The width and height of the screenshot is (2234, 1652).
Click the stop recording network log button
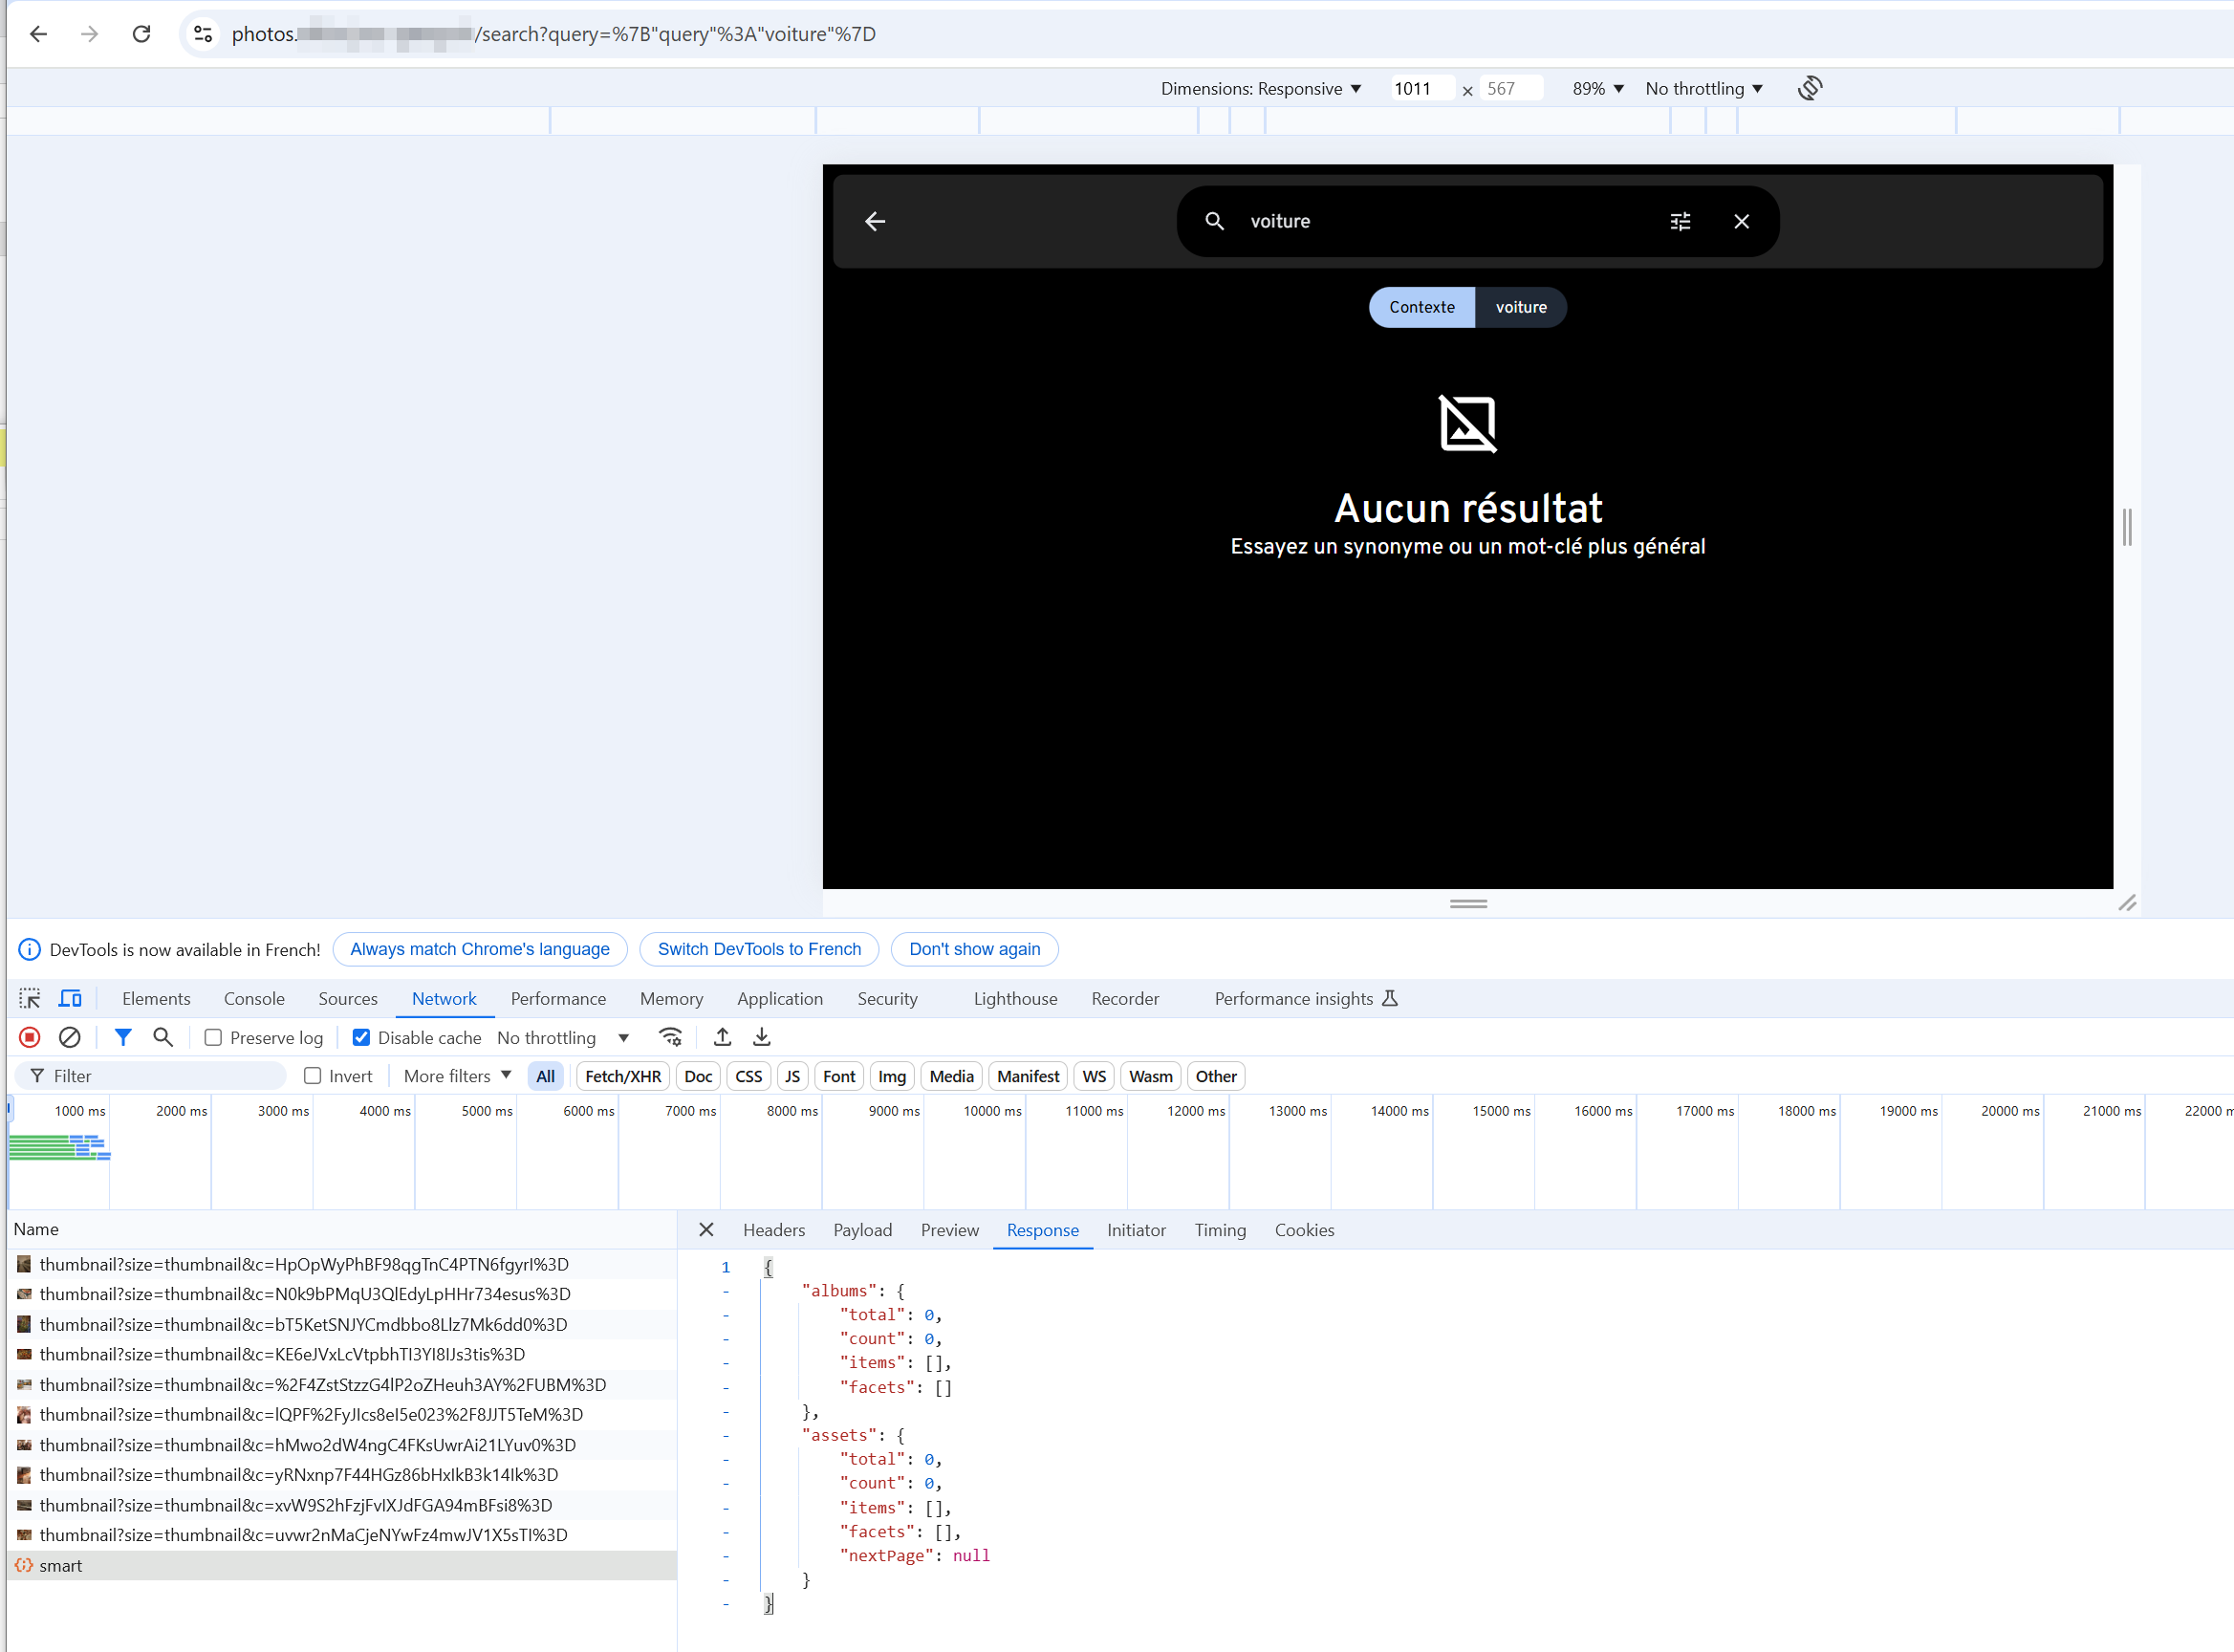click(x=30, y=1037)
